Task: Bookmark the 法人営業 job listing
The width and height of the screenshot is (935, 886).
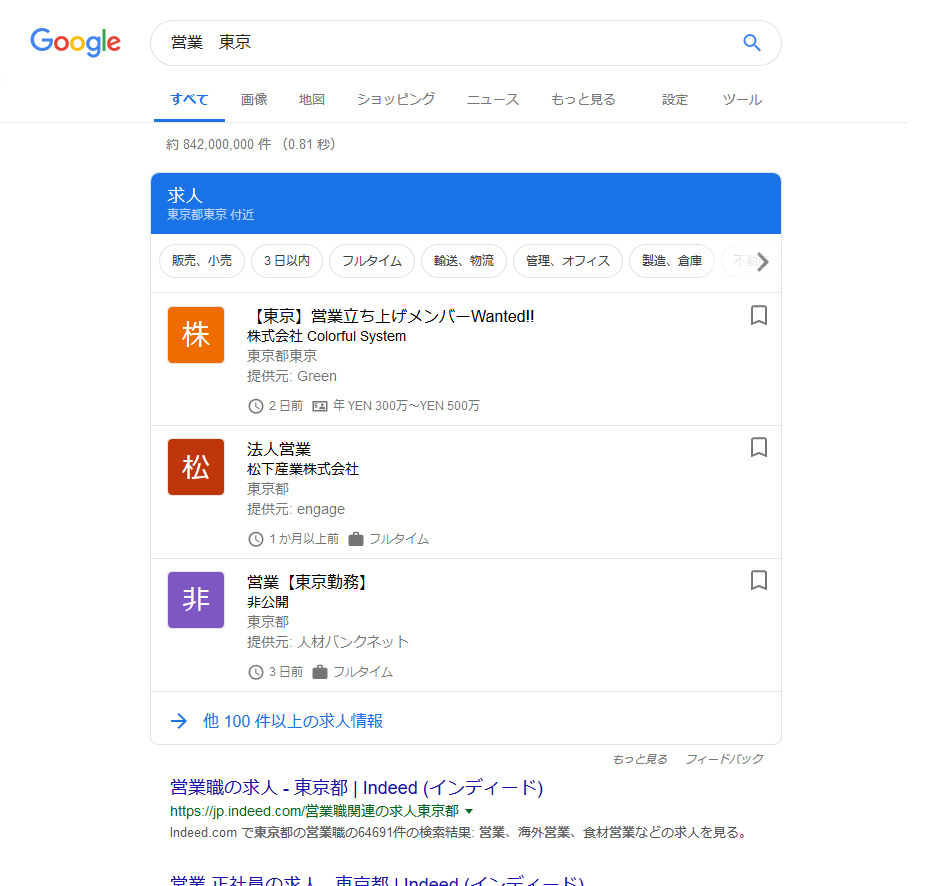Action: coord(758,447)
